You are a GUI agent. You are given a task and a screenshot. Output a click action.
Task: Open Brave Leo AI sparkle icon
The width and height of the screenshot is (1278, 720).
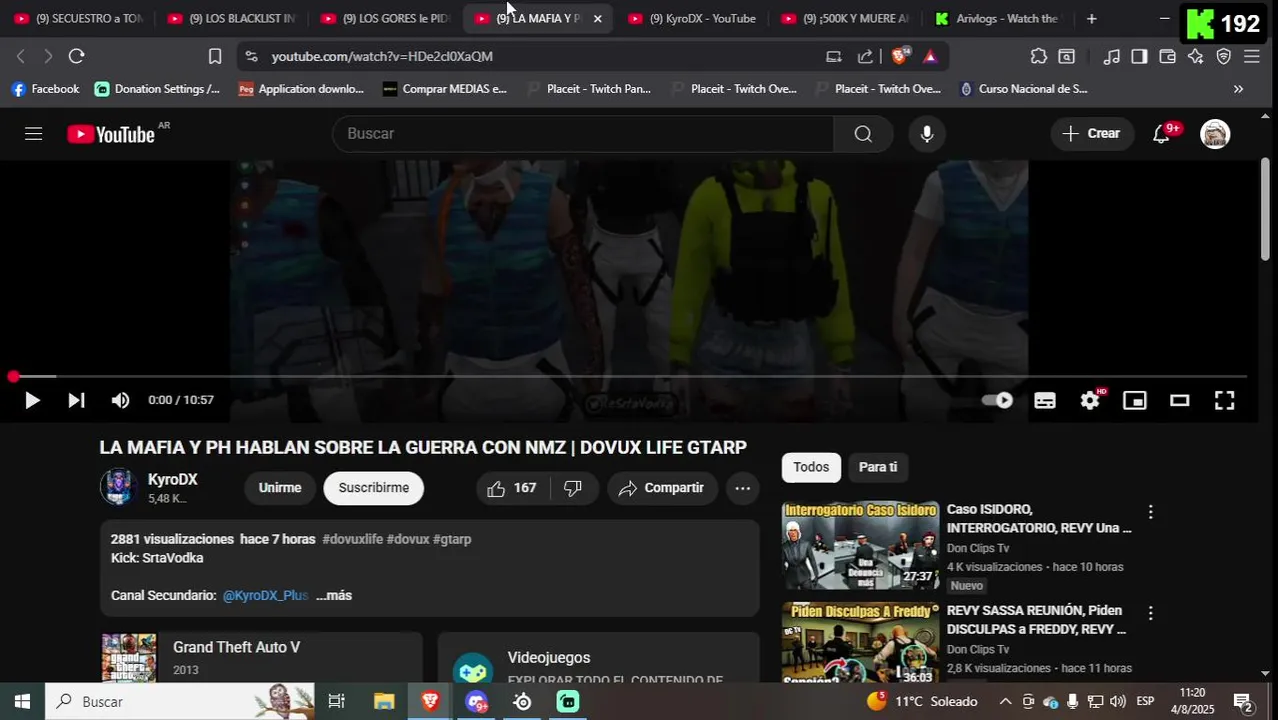[x=1195, y=56]
